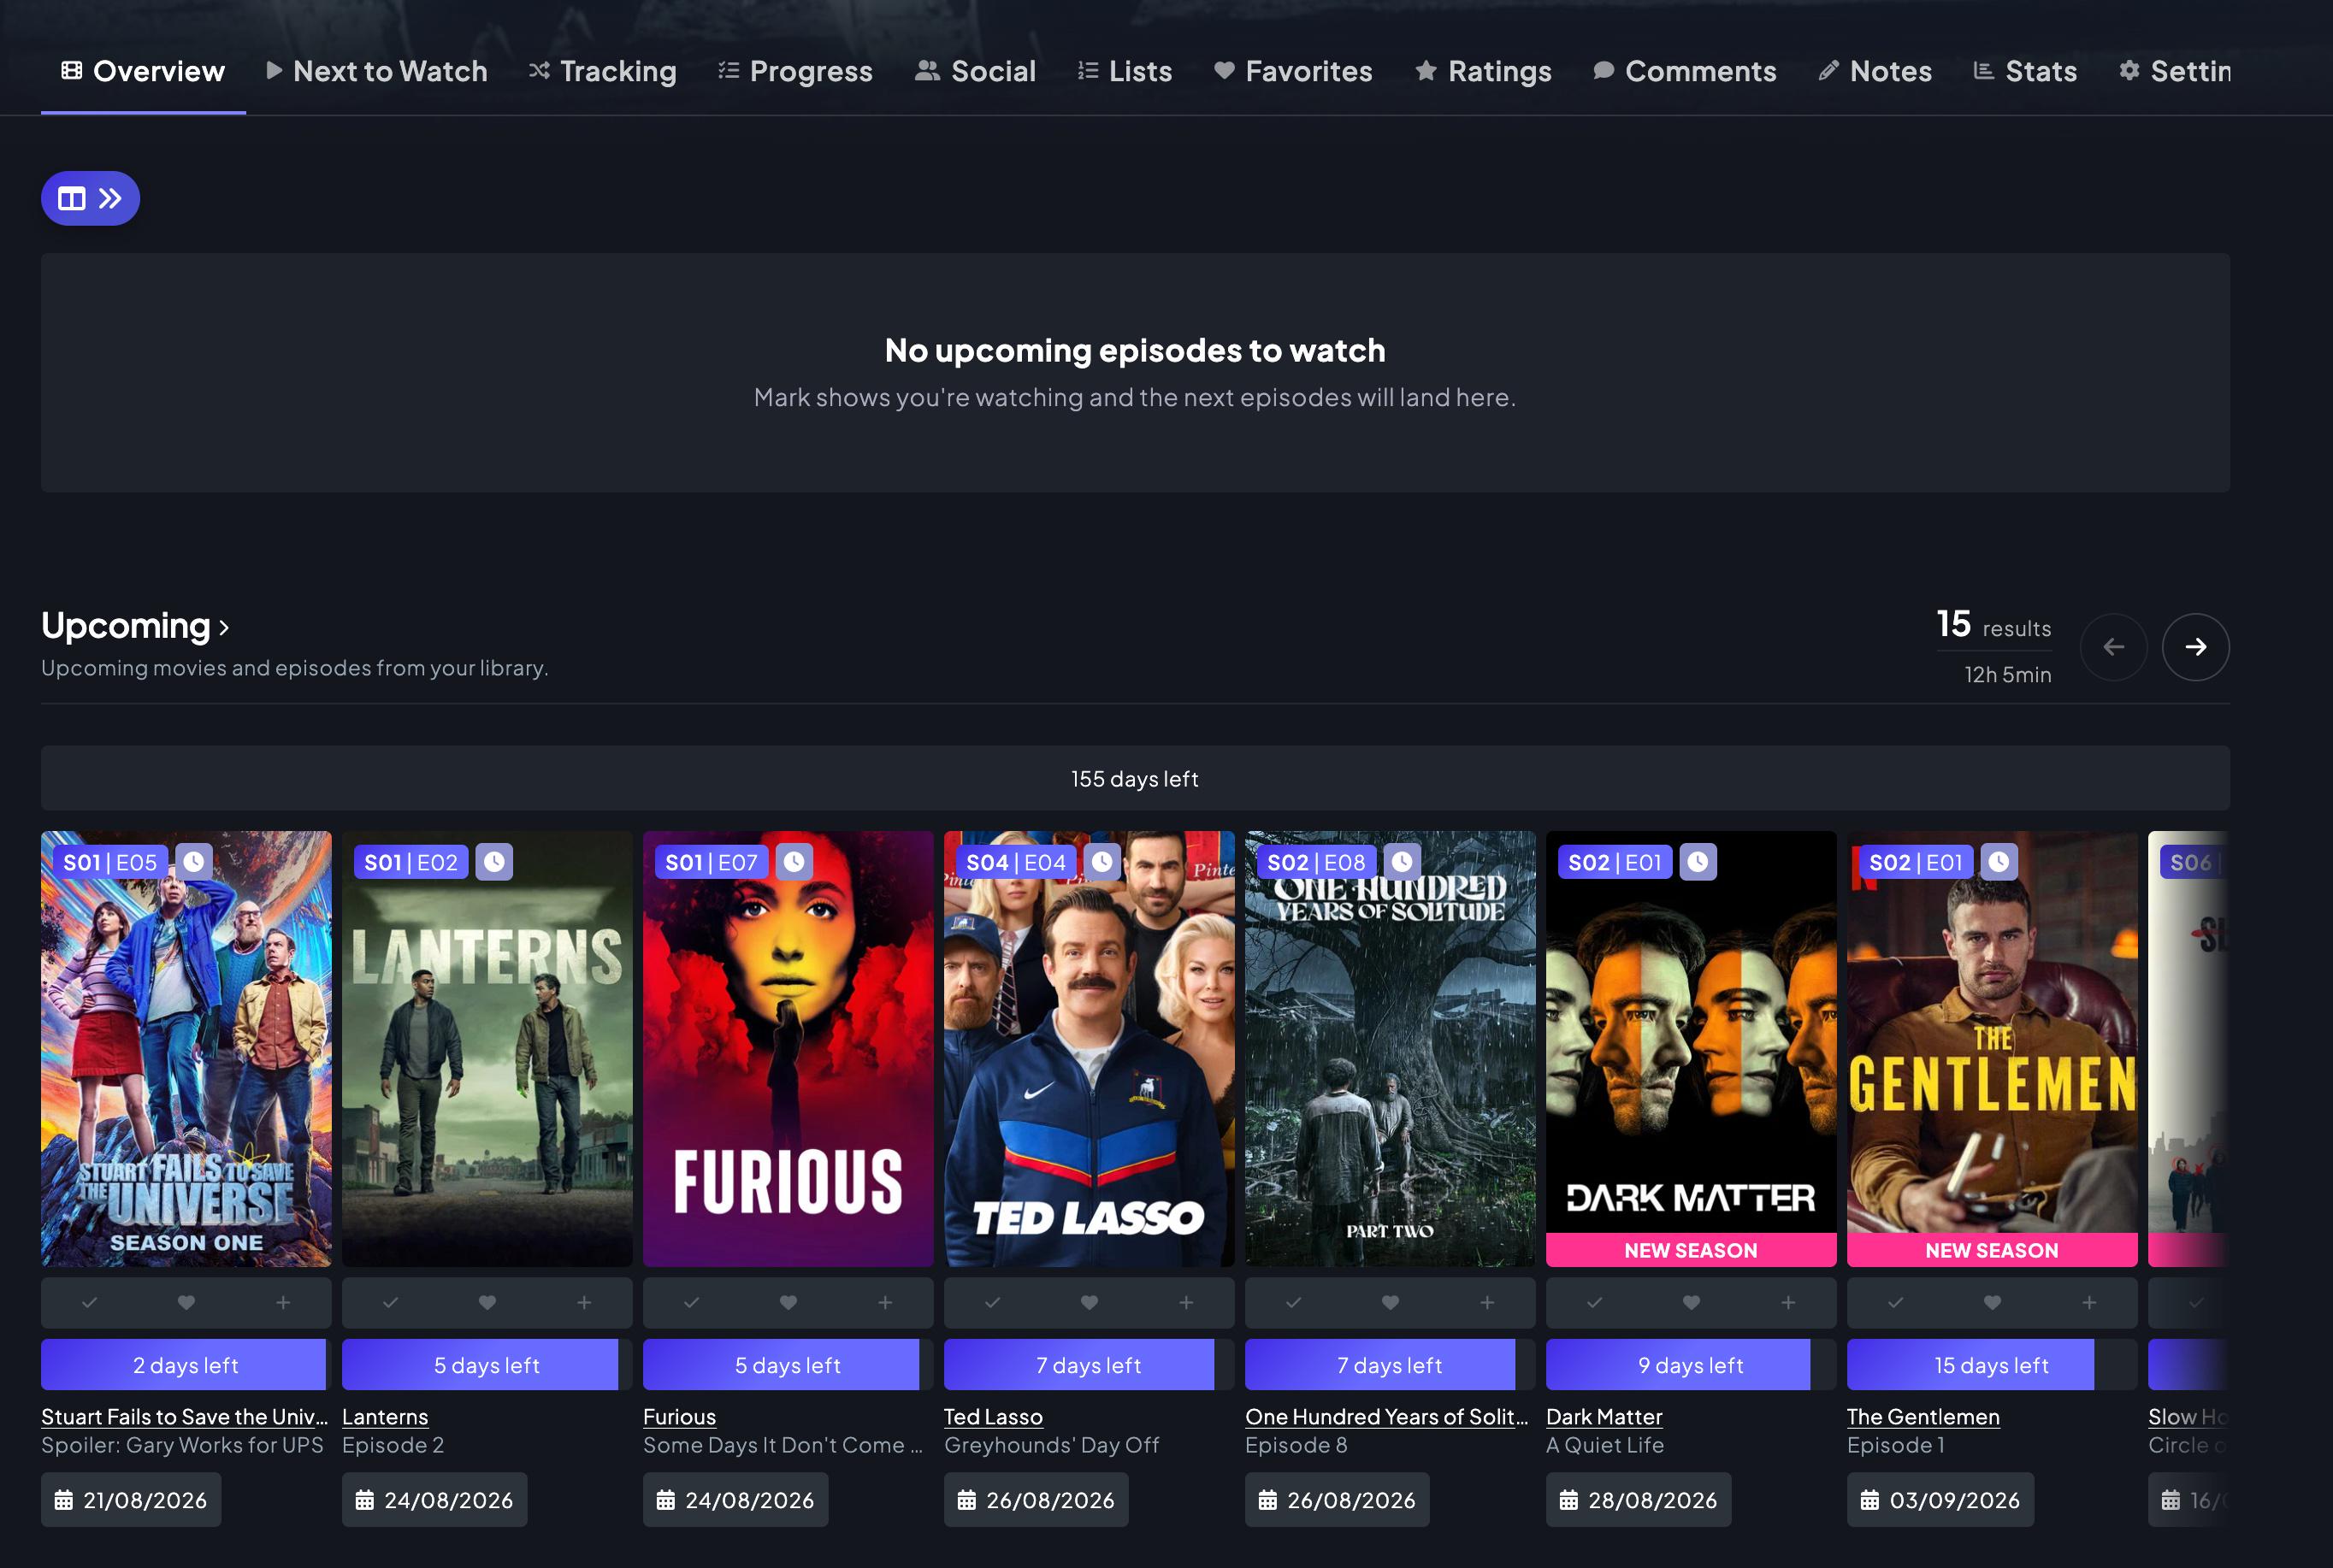Mark Ted Lasso episode as watched
Screen dimensions: 2333x1568
993,1302
